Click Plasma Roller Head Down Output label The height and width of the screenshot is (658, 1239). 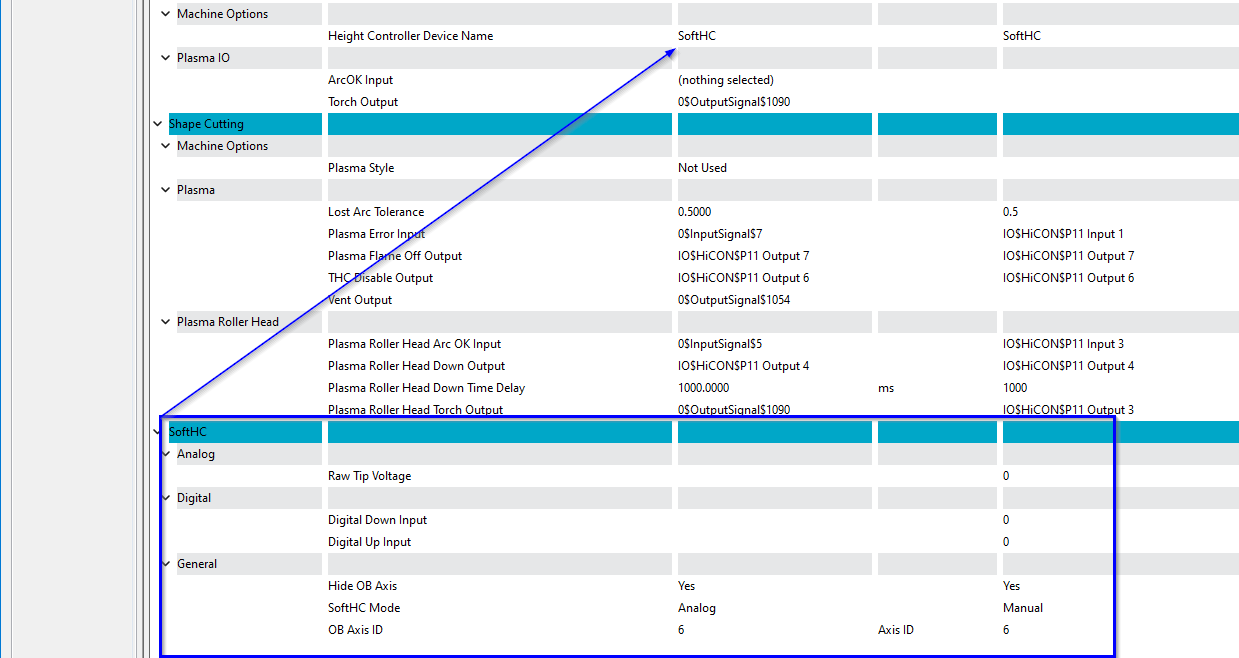(417, 366)
